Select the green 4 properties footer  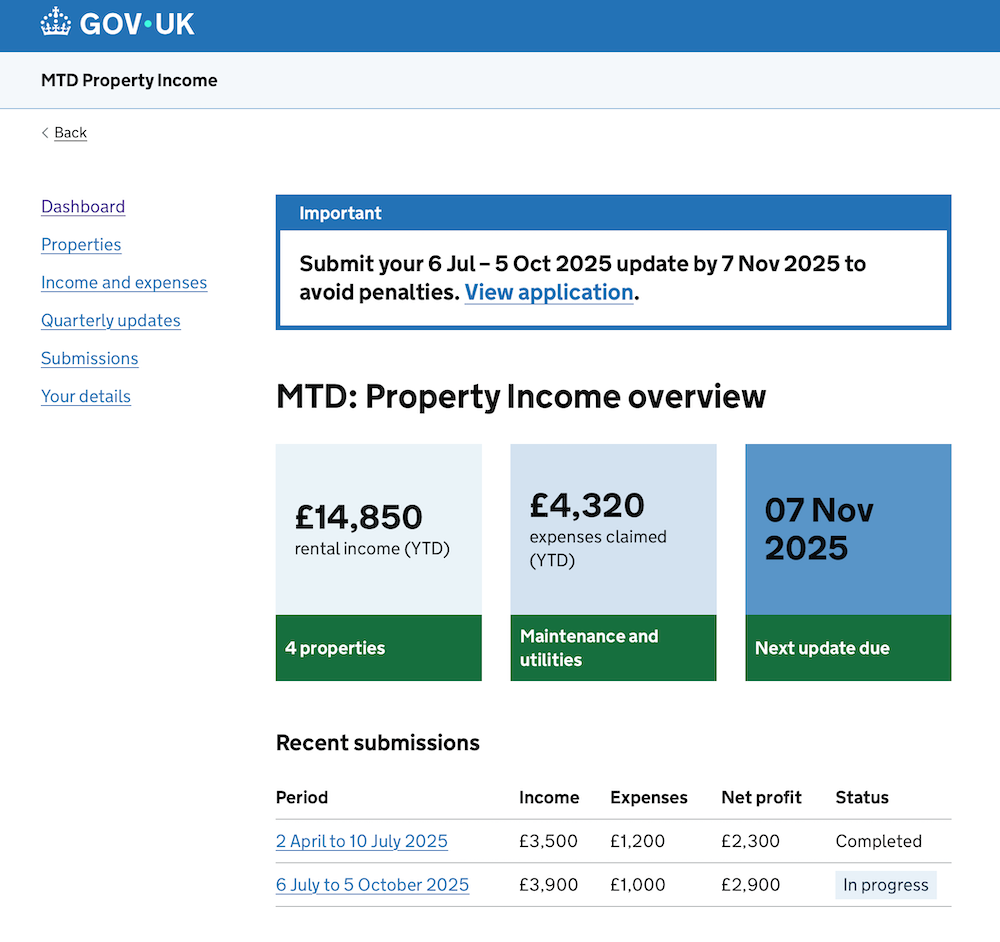[x=378, y=648]
